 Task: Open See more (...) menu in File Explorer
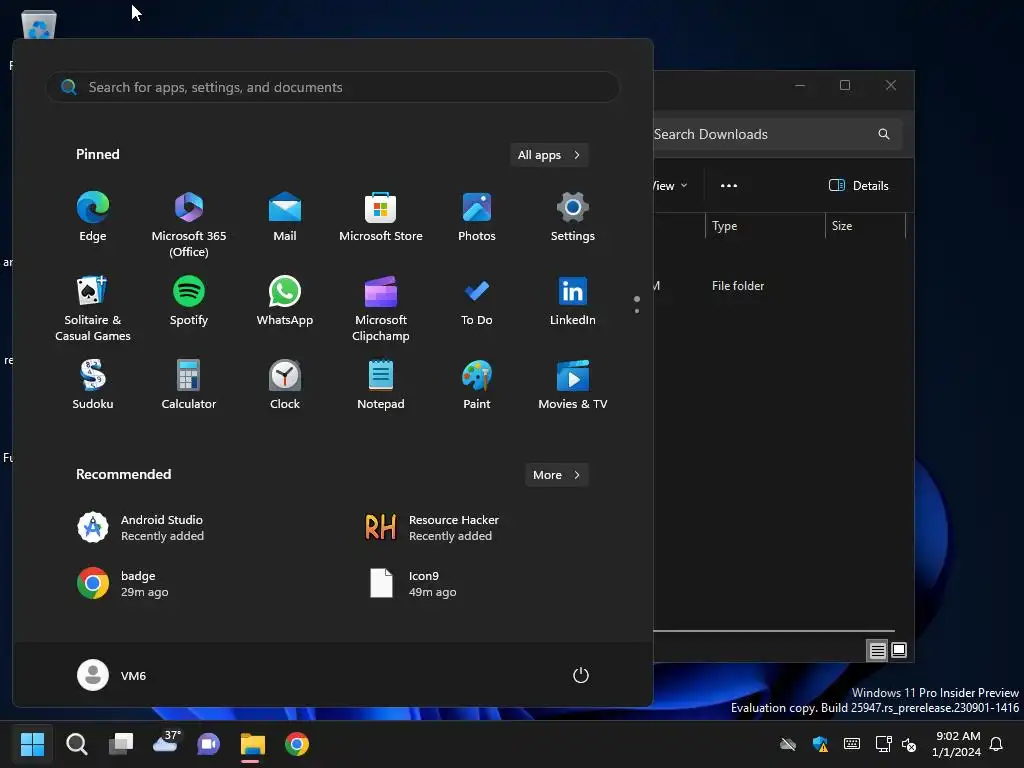coord(729,186)
